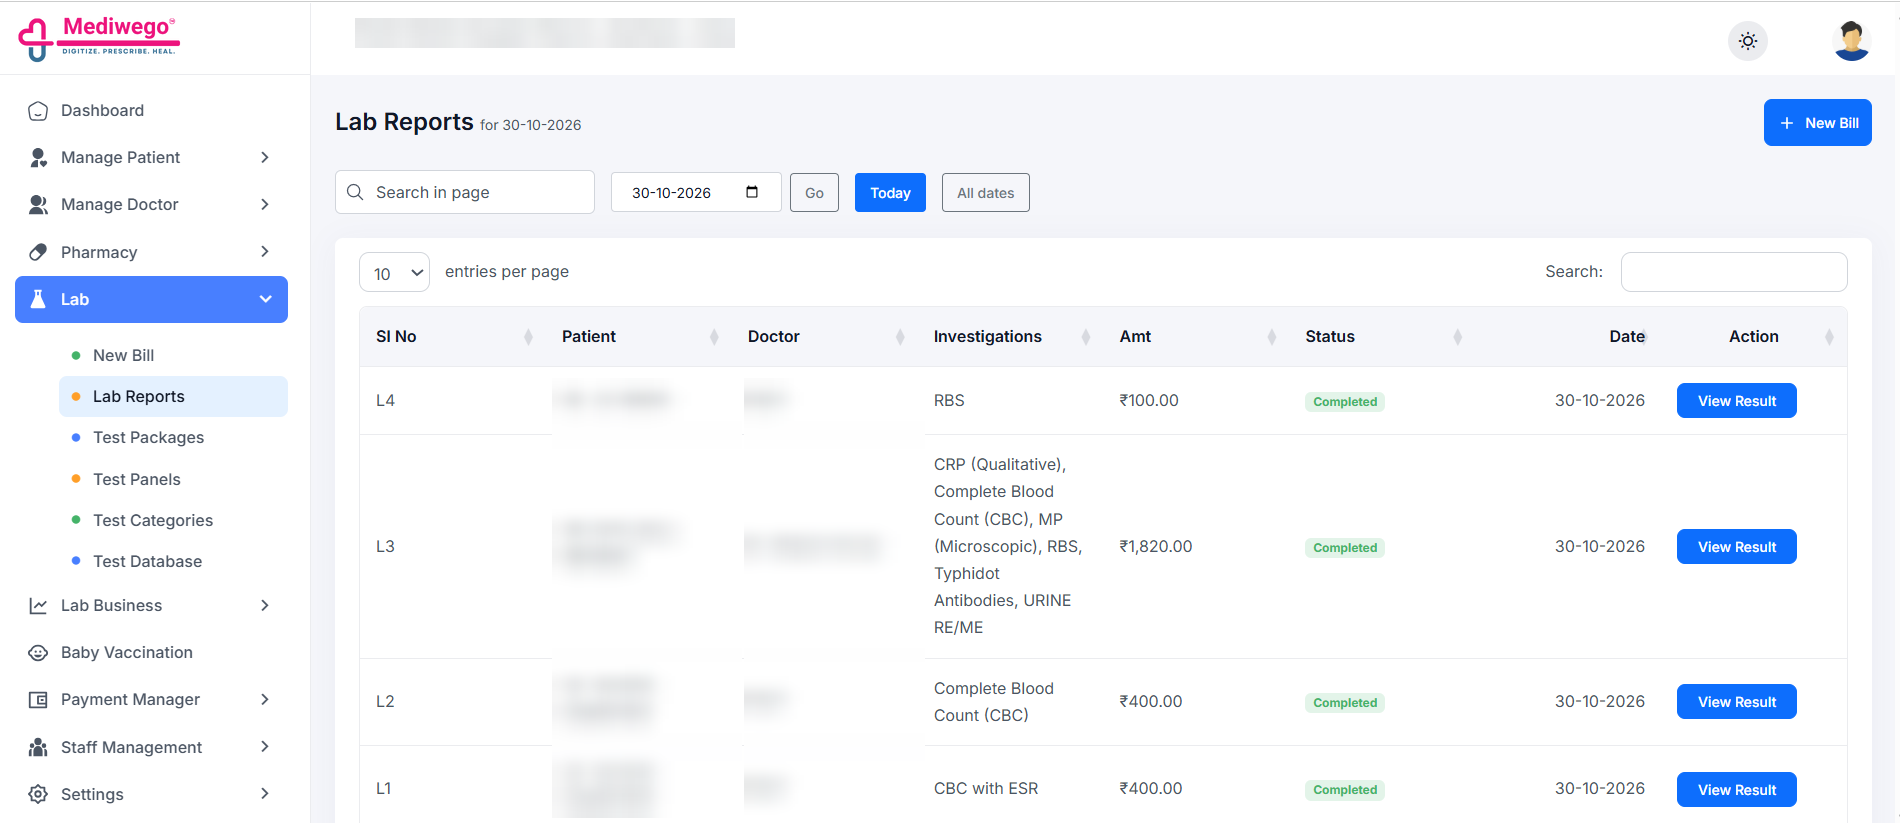1900x823 pixels.
Task: Sort table by Status column arrows
Action: click(1457, 337)
